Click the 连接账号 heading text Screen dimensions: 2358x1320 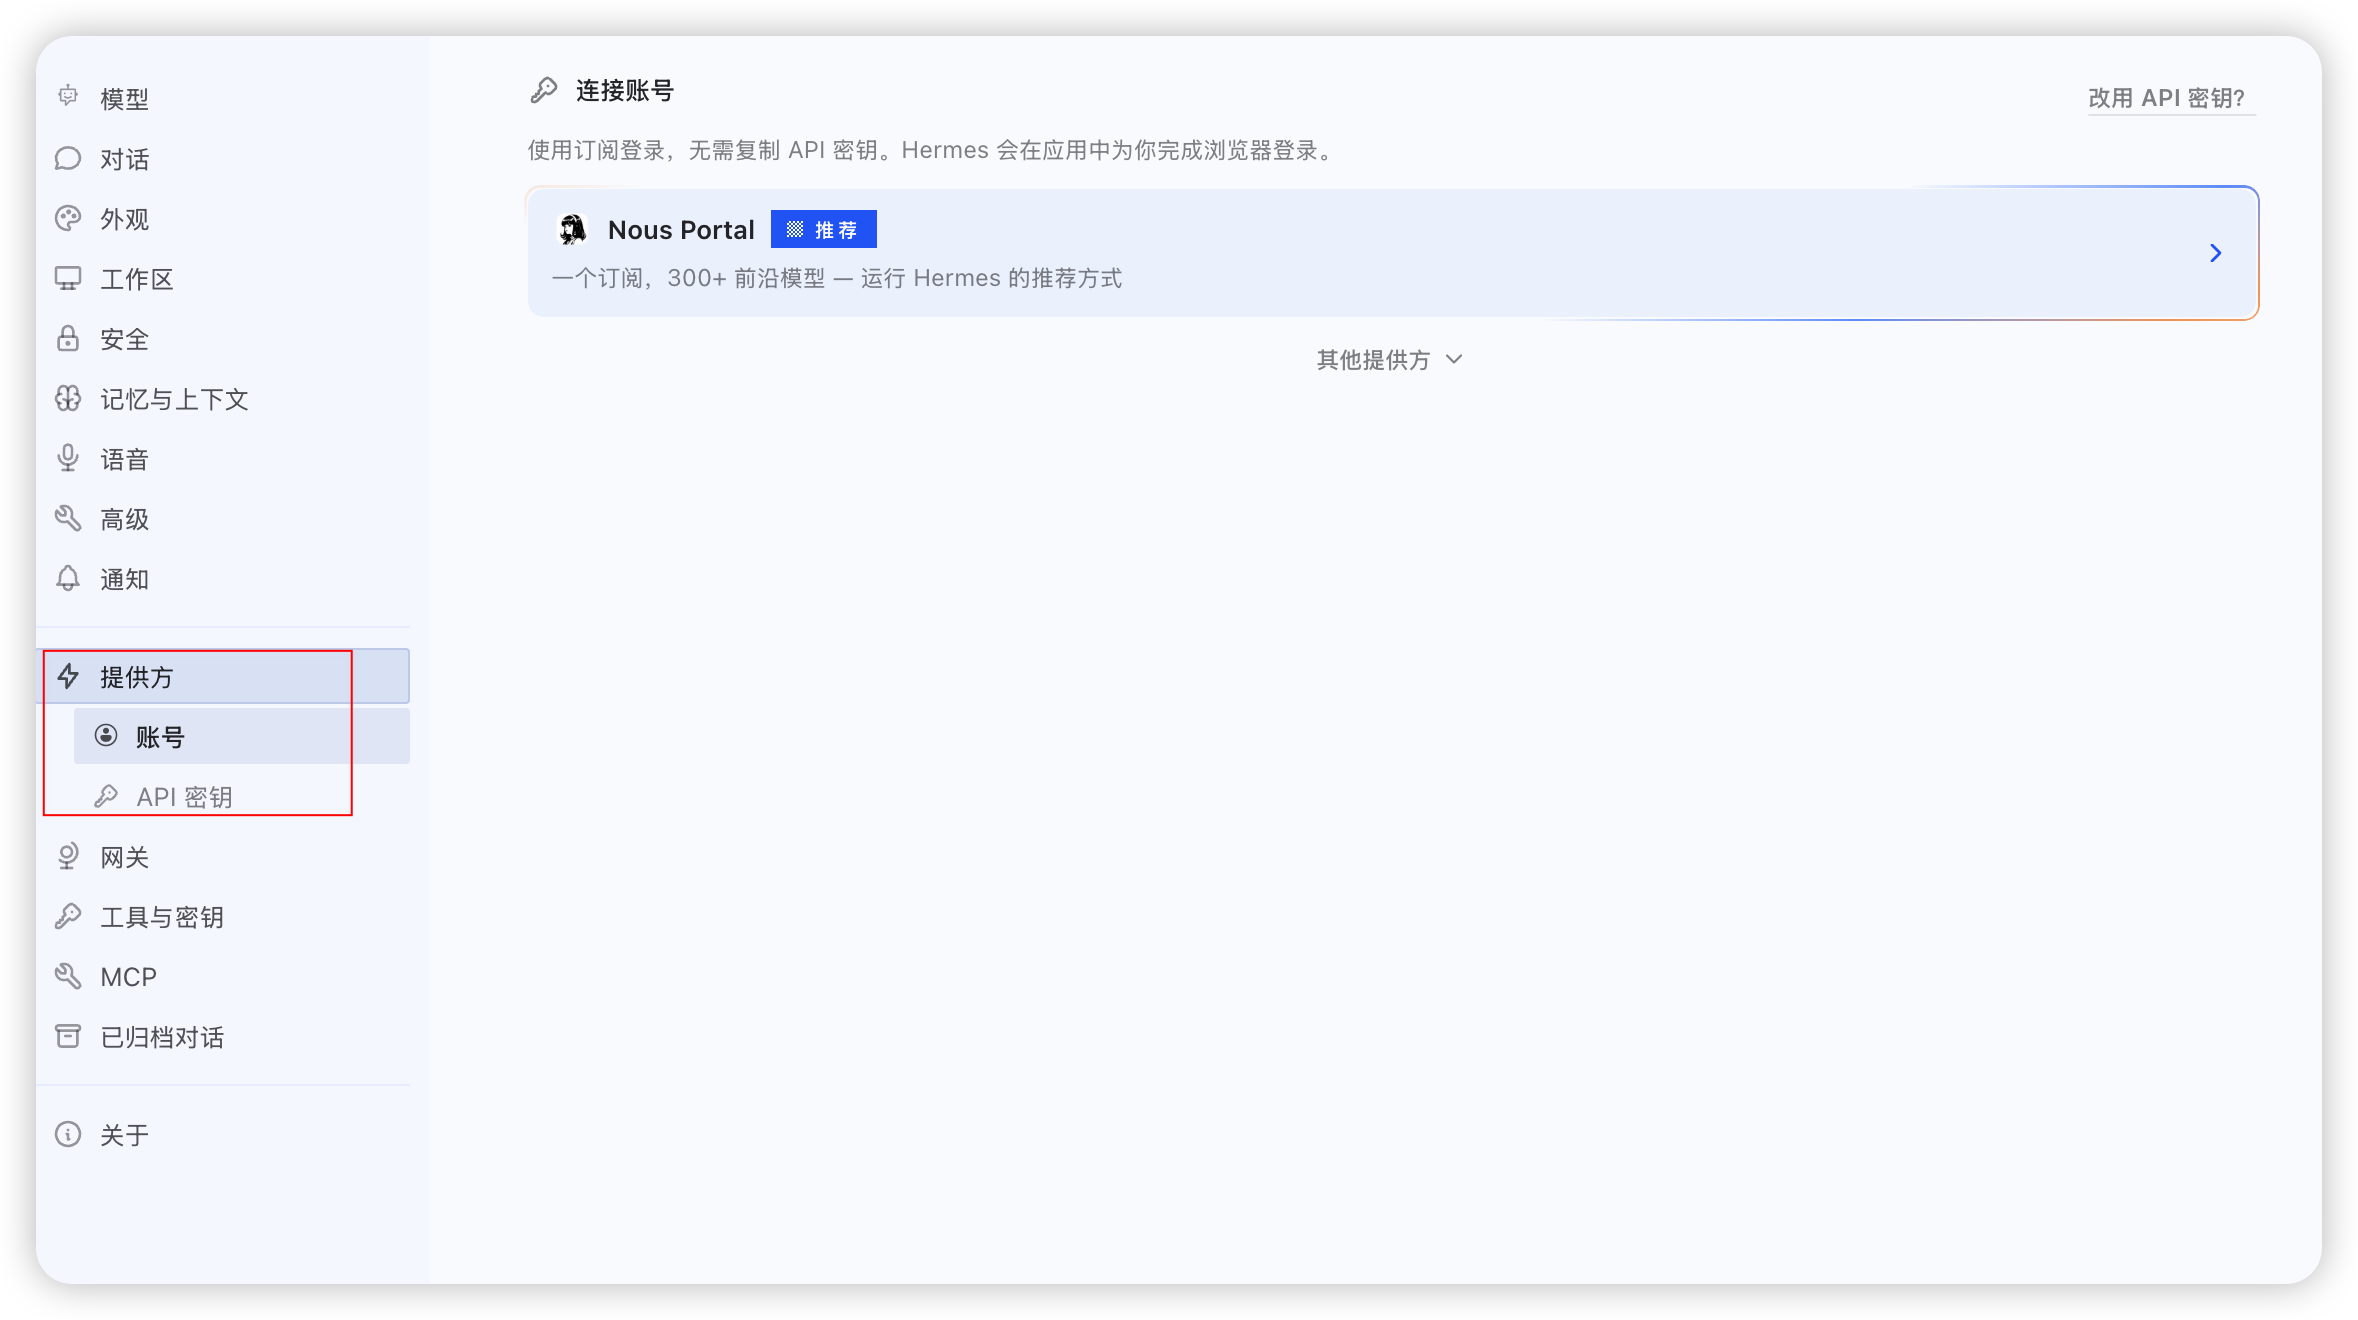(625, 90)
